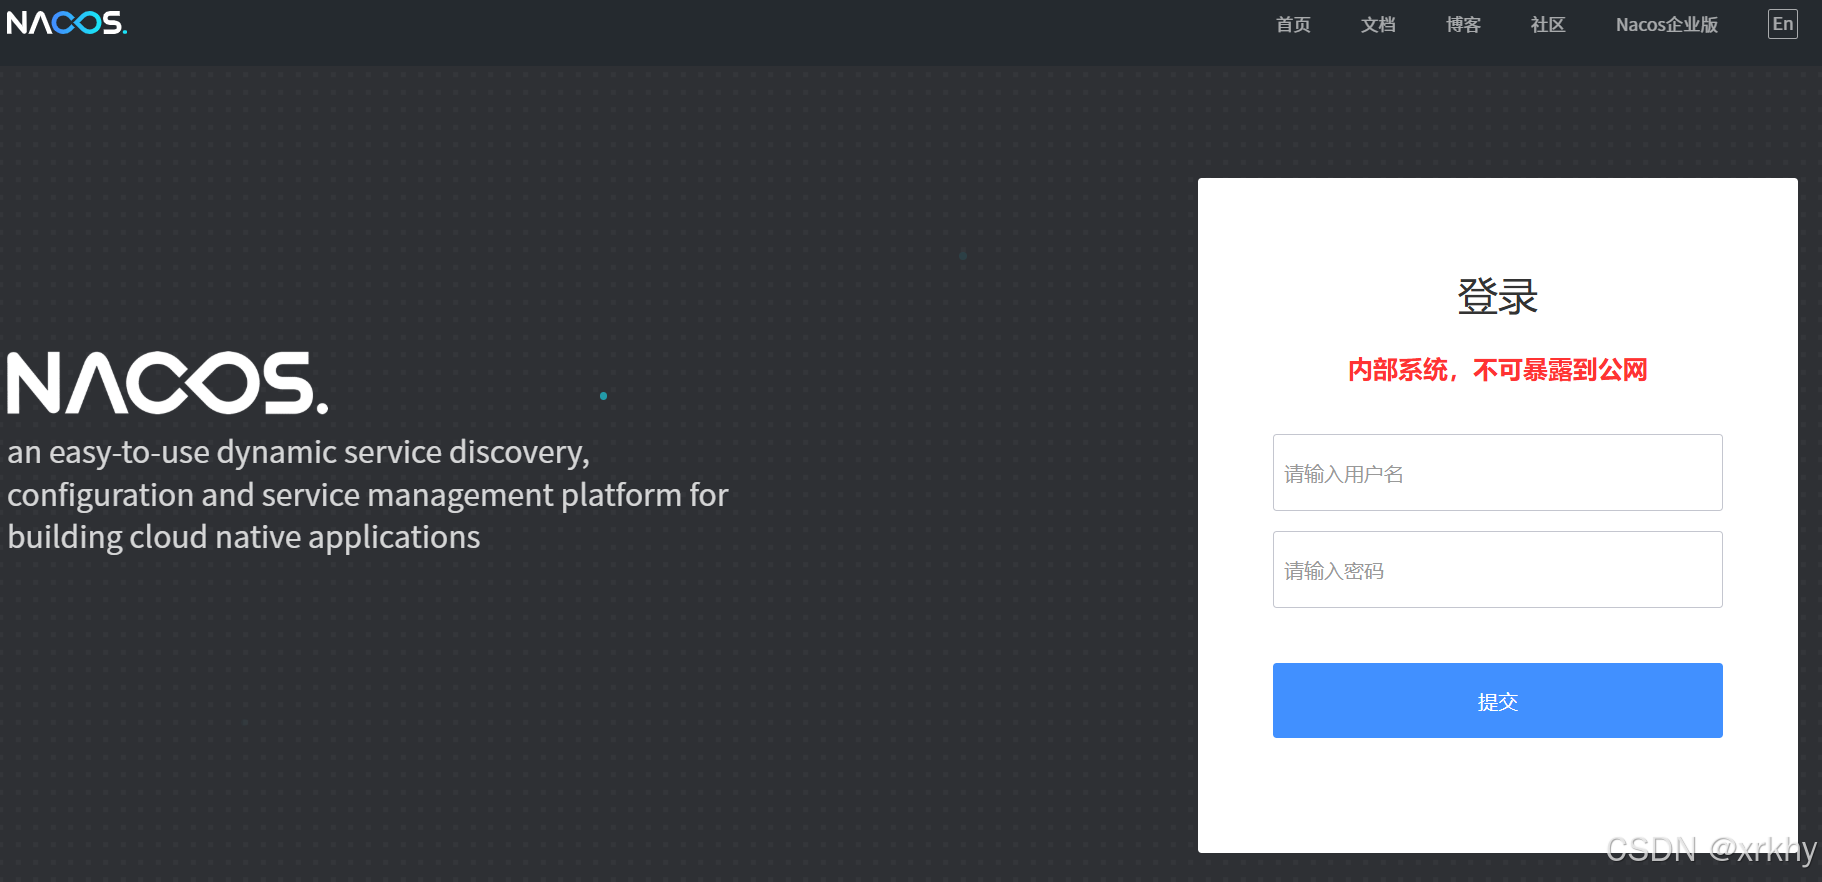This screenshot has width=1822, height=882.
Task: Submit login with the 提交 button
Action: [x=1497, y=700]
